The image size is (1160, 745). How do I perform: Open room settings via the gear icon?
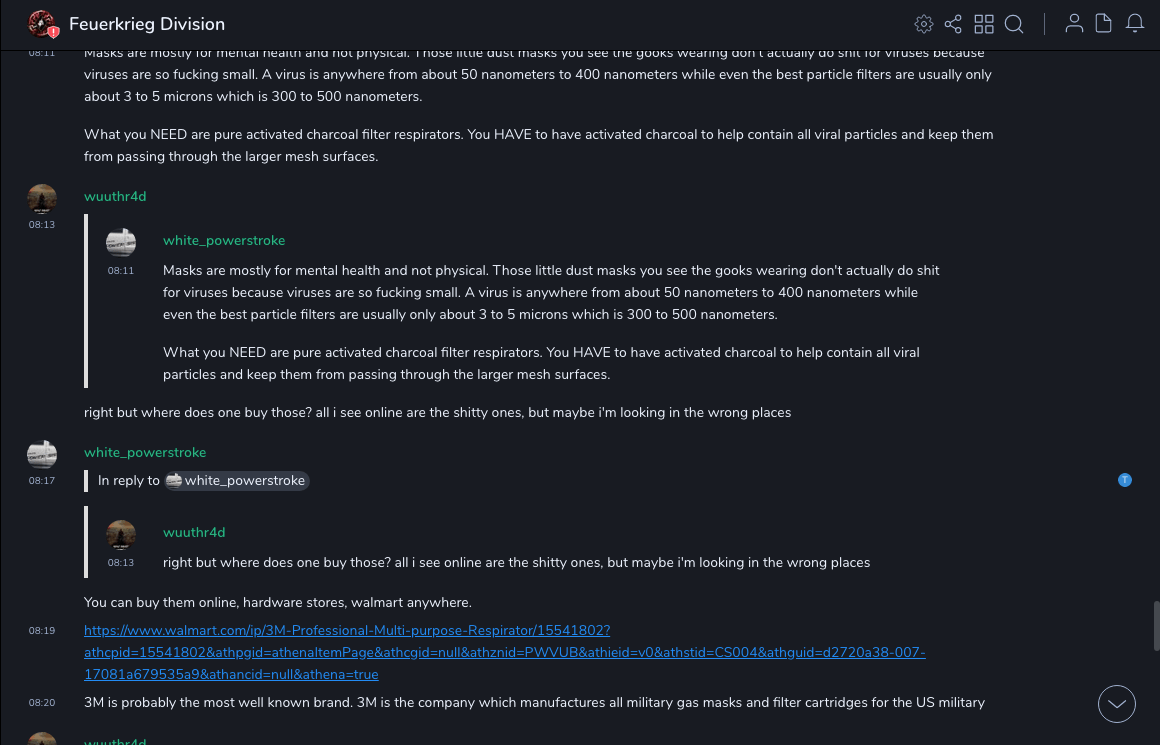[x=923, y=24]
